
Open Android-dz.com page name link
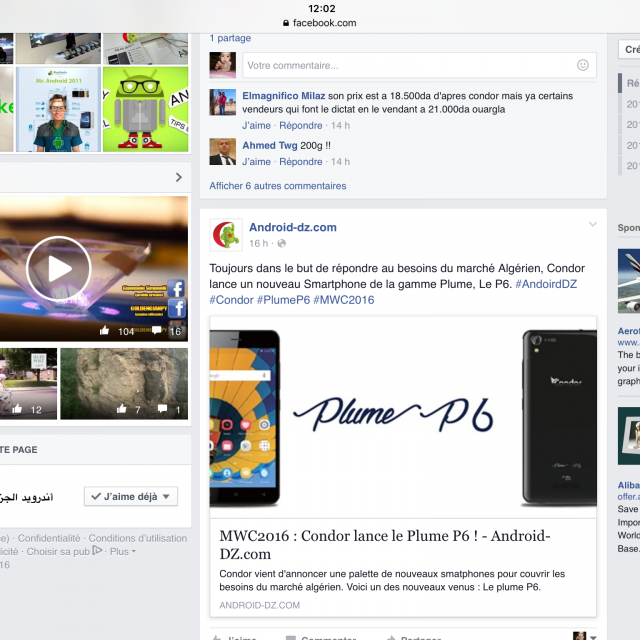[293, 227]
